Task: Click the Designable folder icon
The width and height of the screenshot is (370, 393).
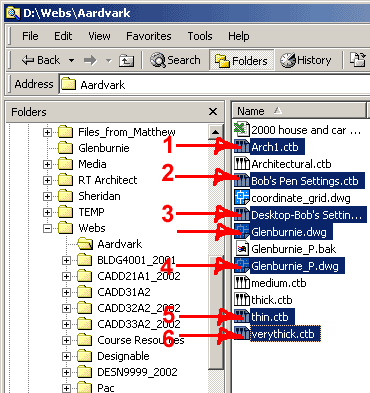Action: click(85, 356)
